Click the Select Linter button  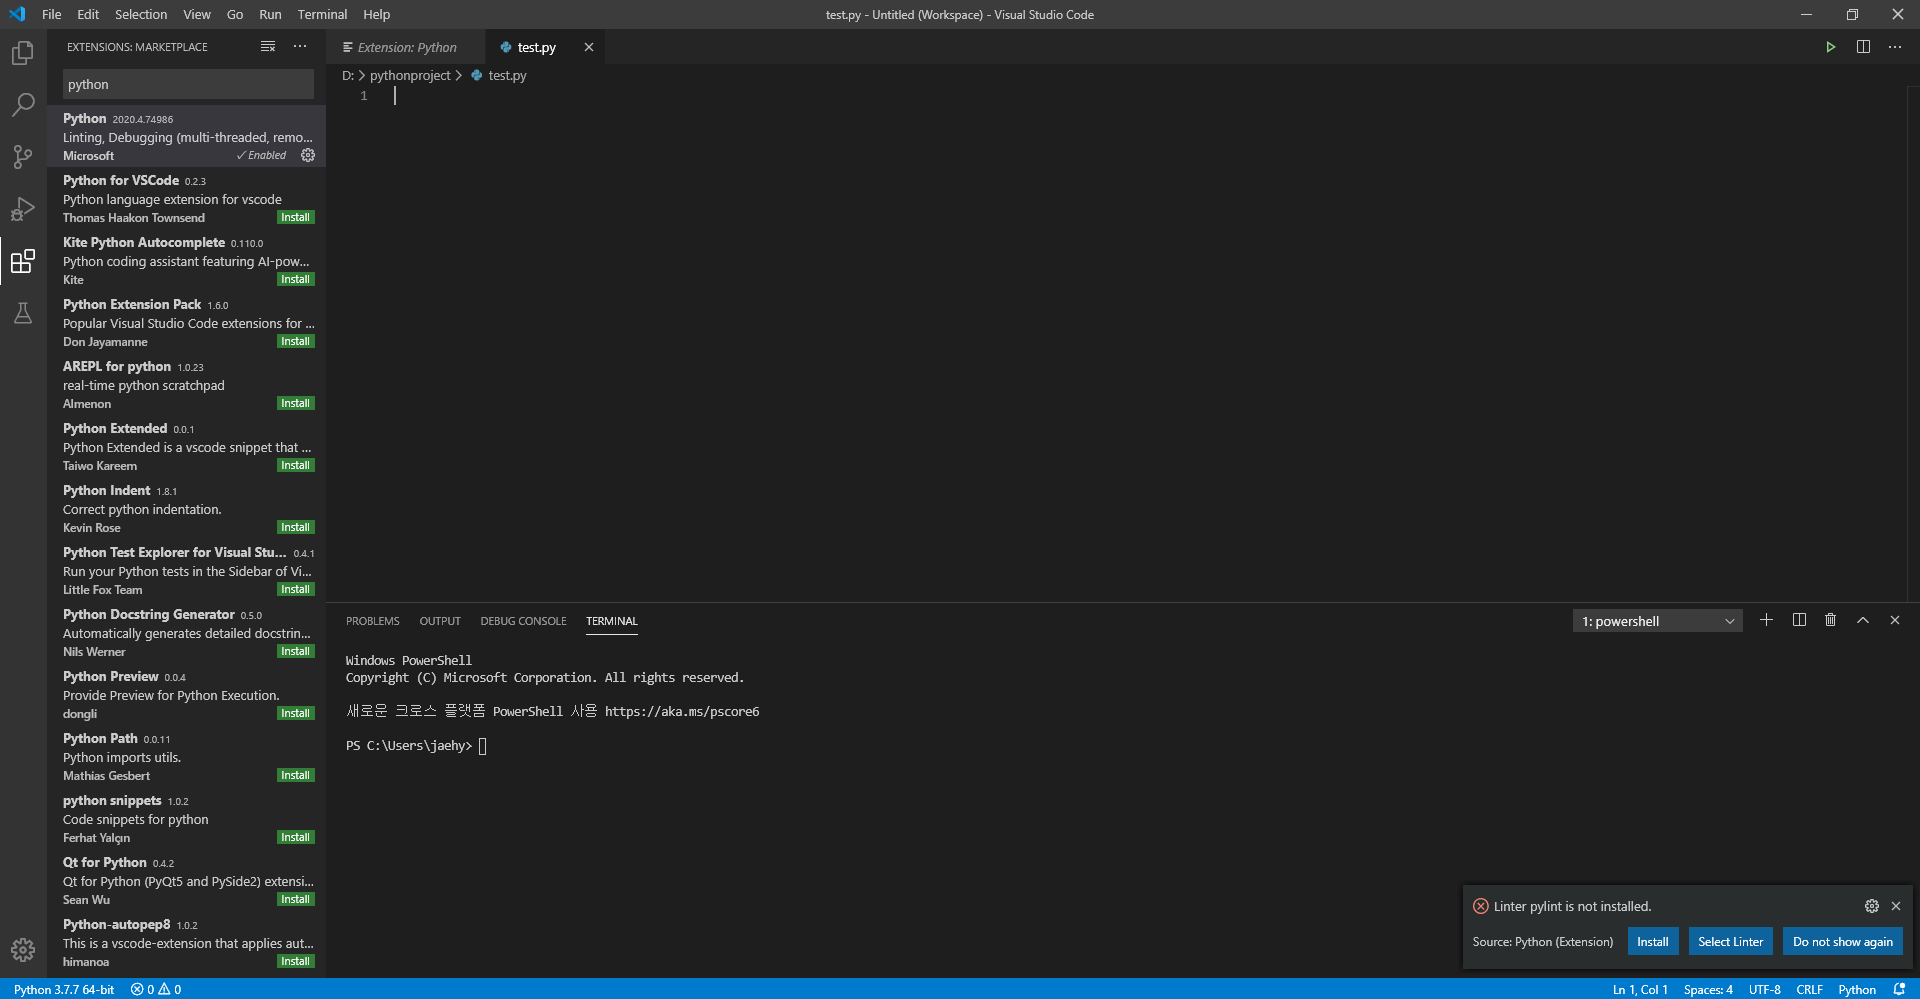click(1731, 941)
